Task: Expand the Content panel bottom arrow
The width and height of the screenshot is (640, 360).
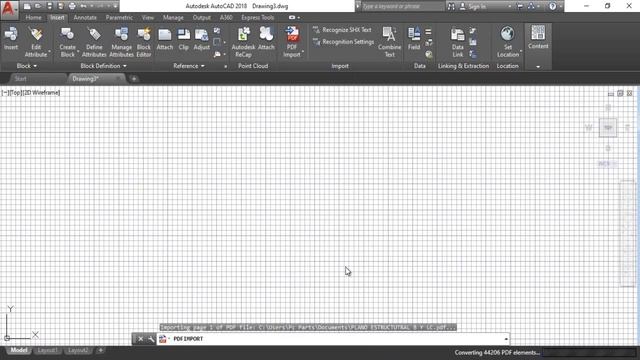Action: (x=538, y=67)
